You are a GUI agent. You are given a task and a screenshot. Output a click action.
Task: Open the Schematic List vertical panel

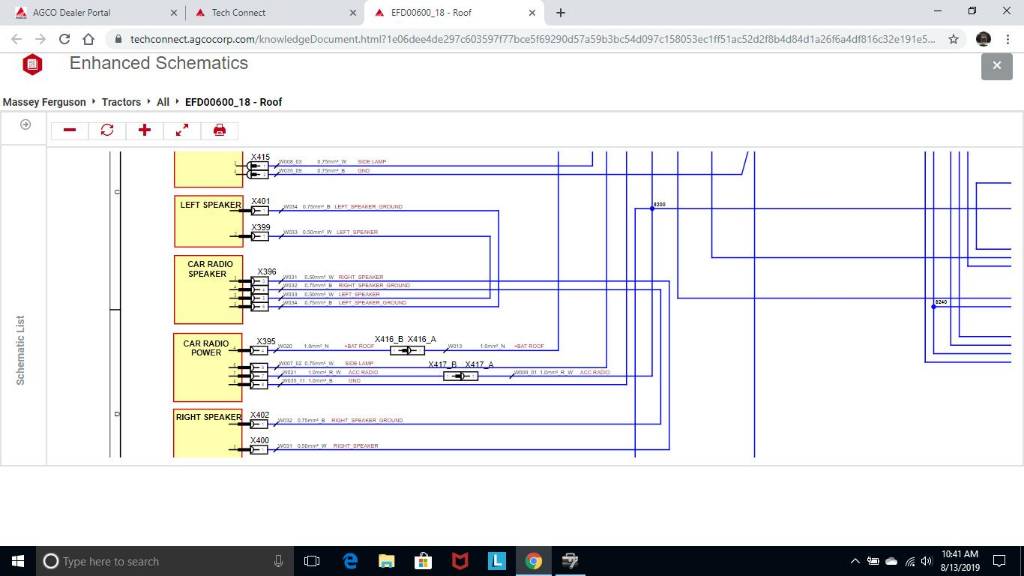tap(21, 350)
